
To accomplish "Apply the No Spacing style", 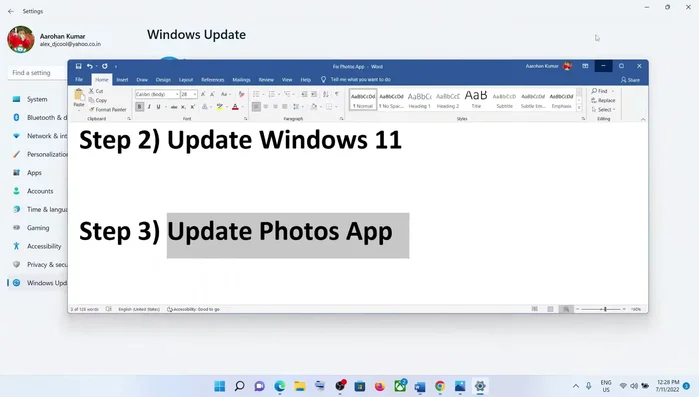I will 391,100.
